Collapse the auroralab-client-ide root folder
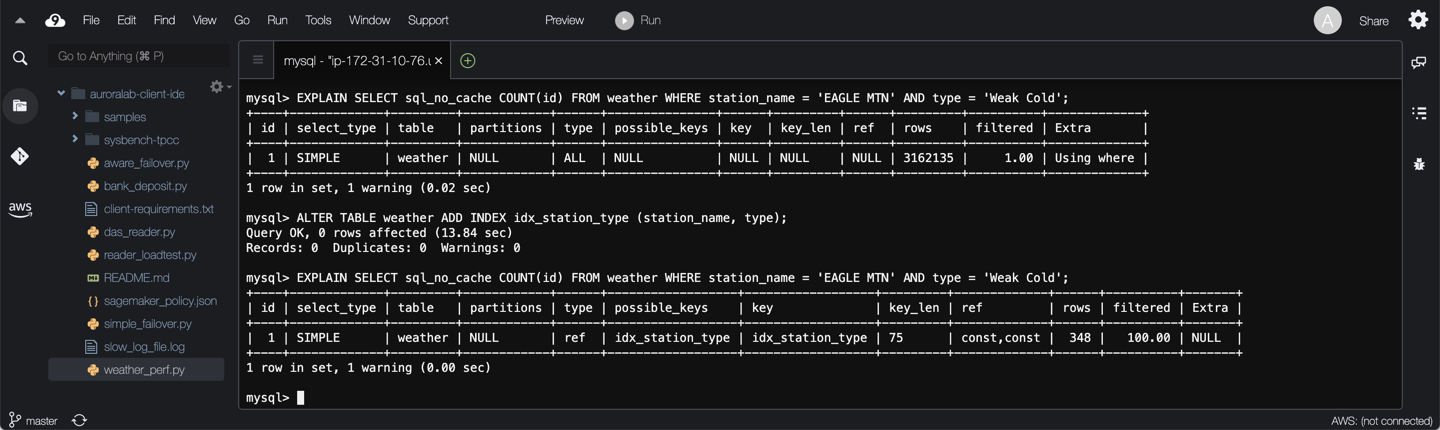Viewport: 1440px width, 430px height. pos(61,94)
